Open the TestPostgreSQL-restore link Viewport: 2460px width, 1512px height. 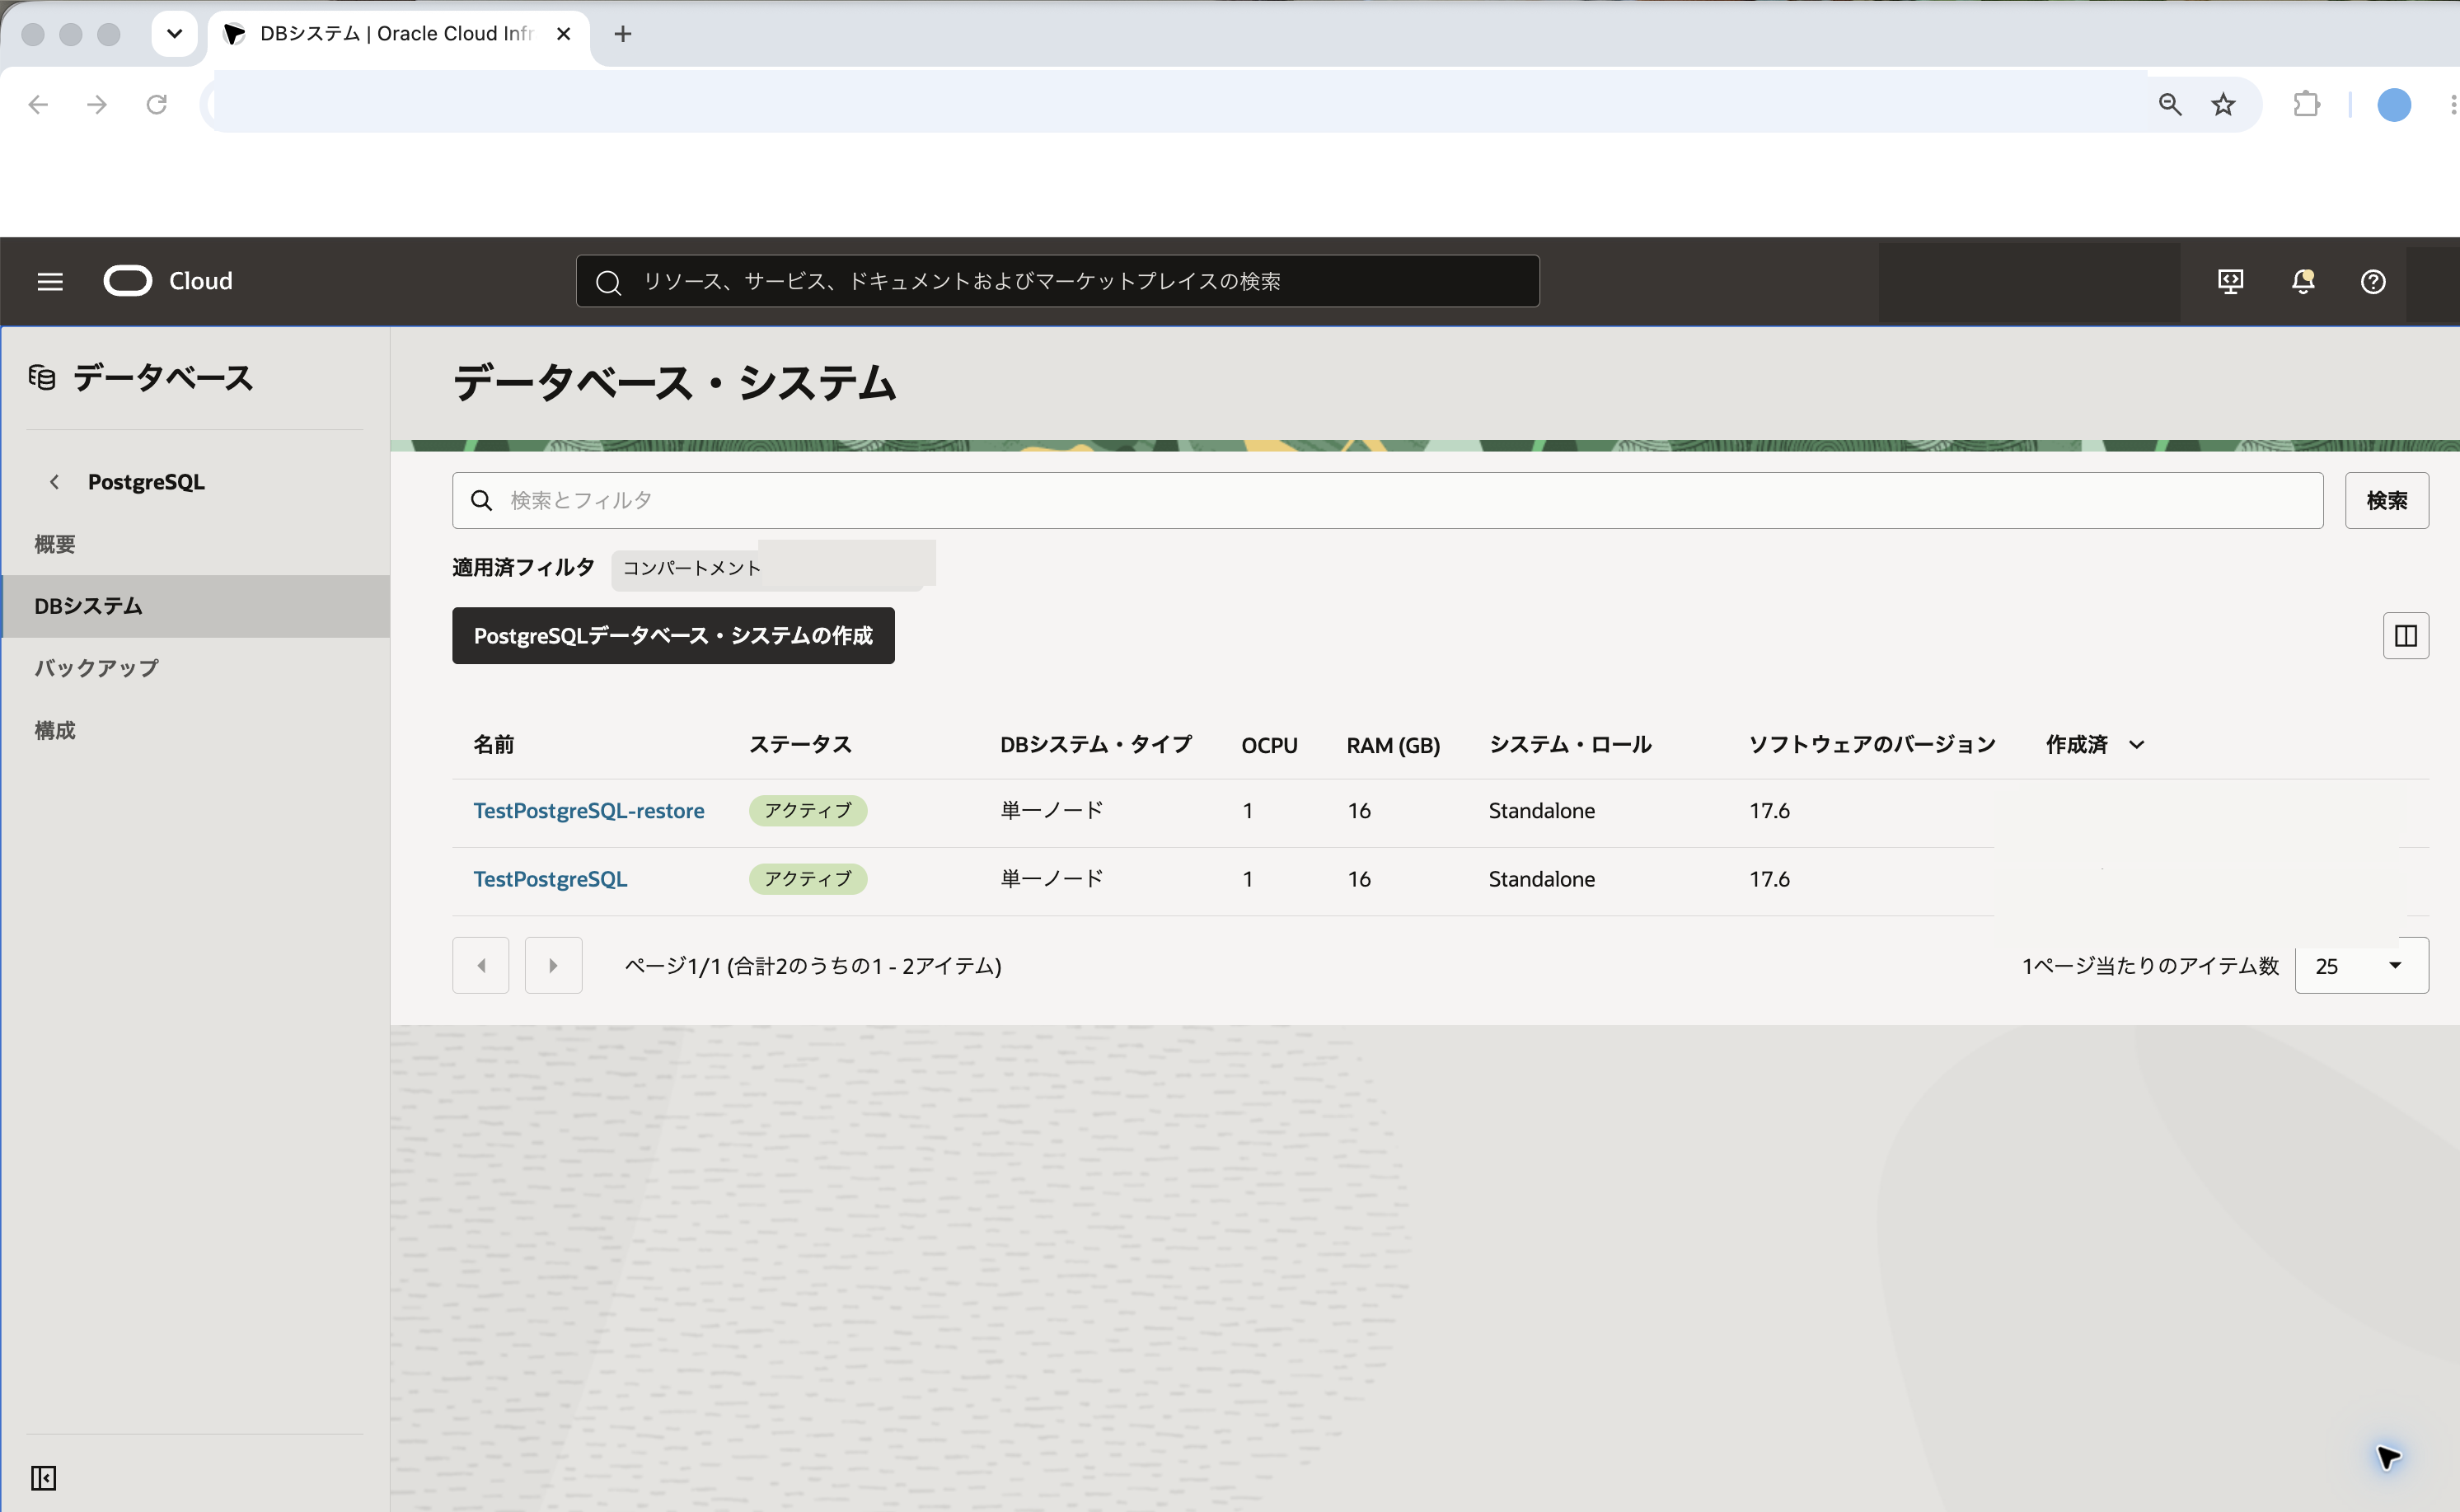(589, 811)
